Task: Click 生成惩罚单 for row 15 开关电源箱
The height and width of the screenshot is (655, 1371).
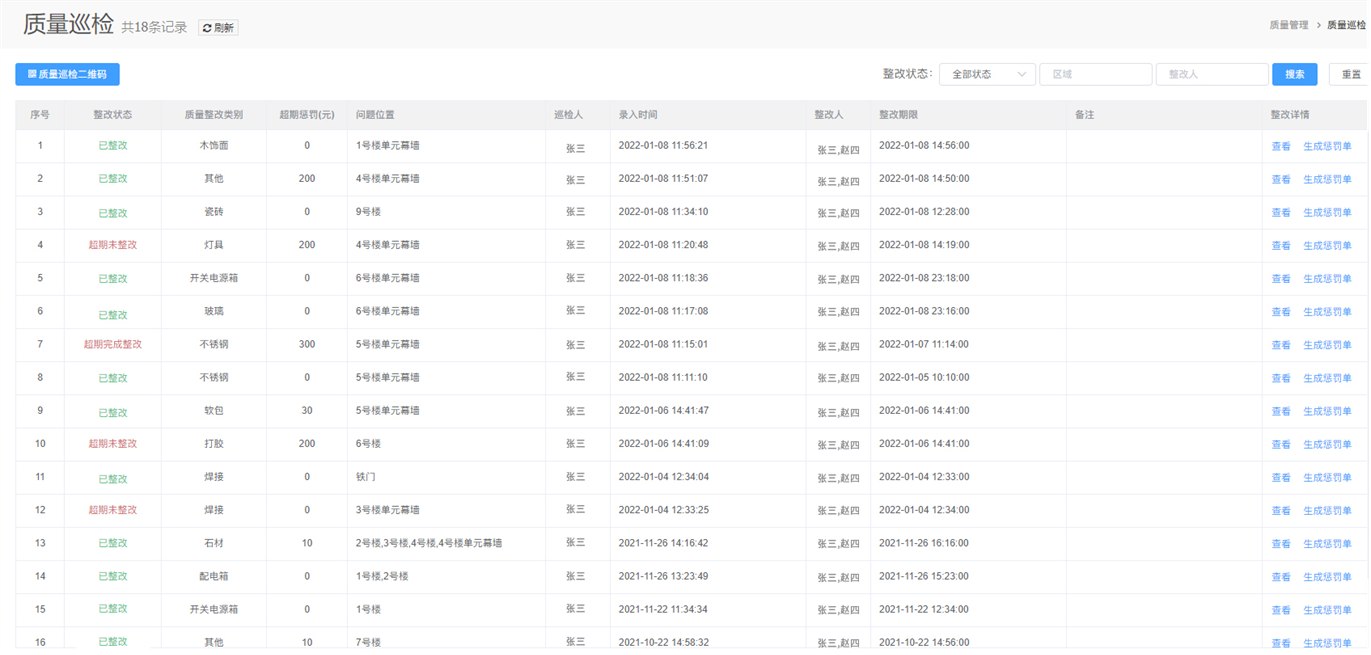Action: (x=1327, y=610)
